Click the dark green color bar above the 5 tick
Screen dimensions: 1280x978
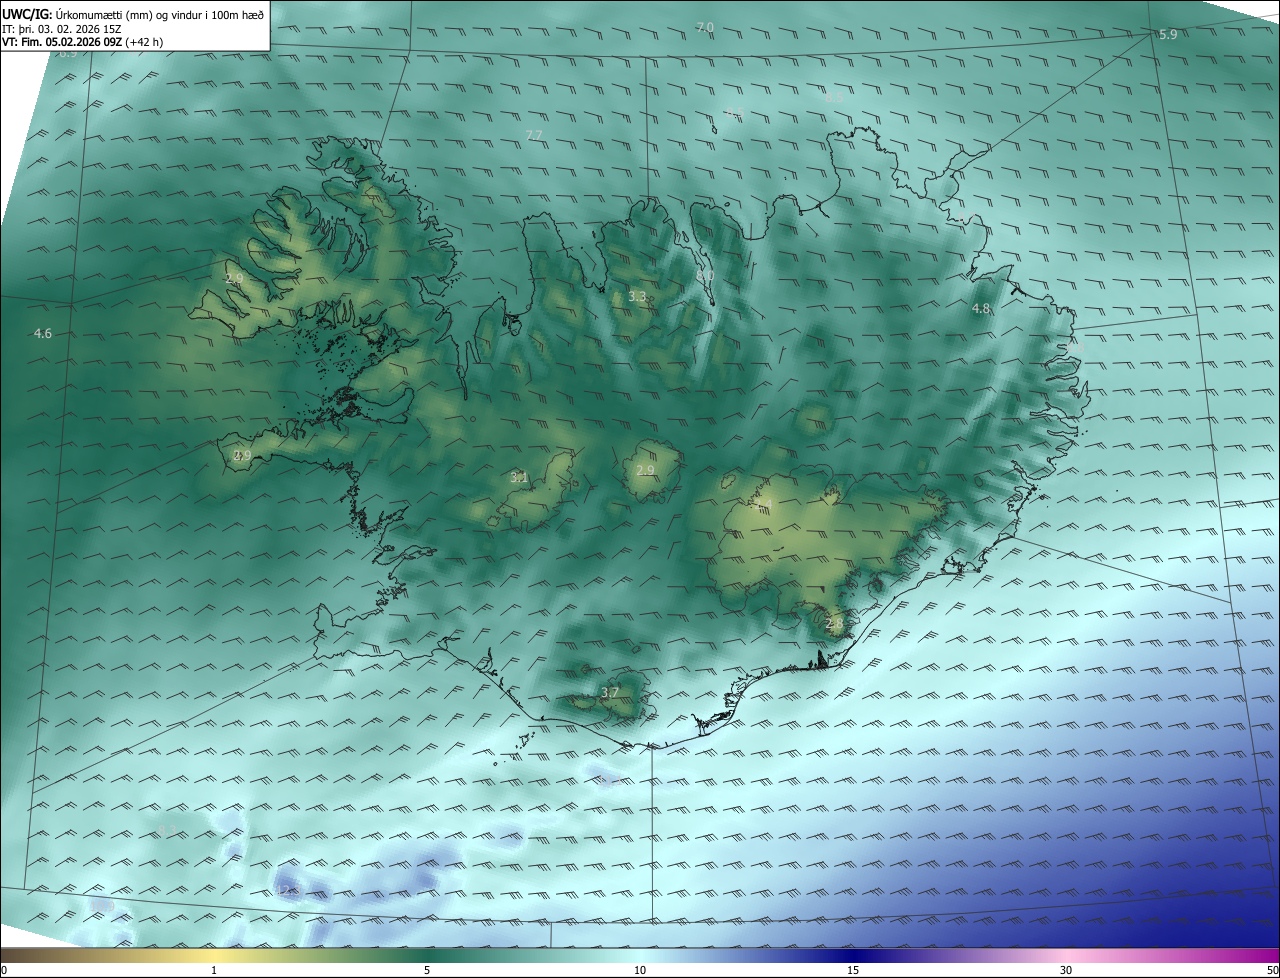click(x=427, y=955)
